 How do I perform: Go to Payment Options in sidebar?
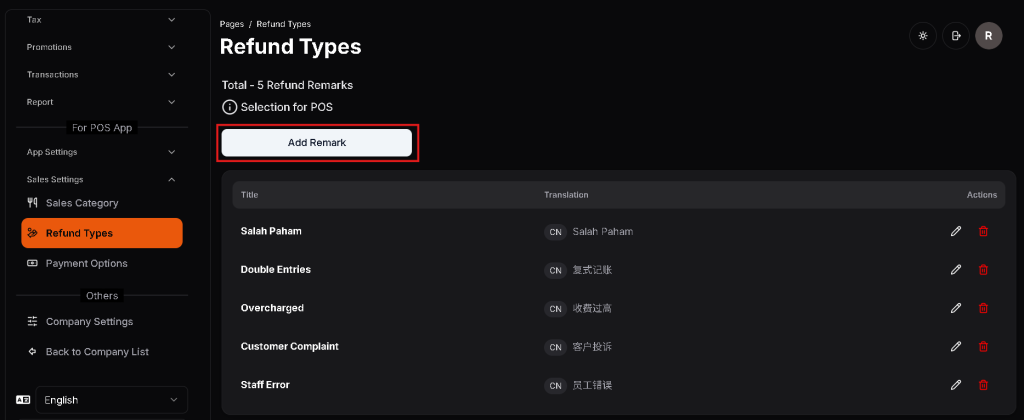(x=86, y=264)
